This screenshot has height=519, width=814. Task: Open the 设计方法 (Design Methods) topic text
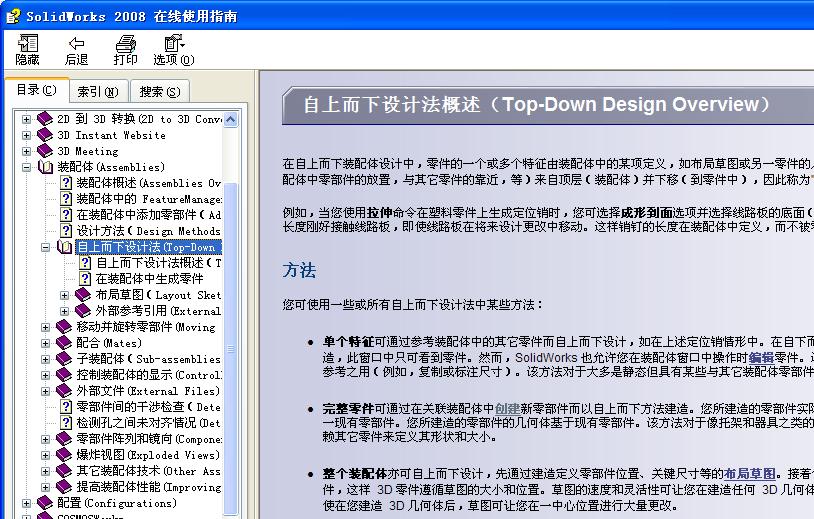[149, 231]
